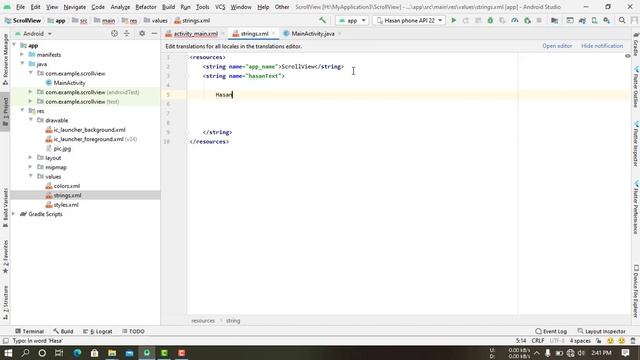Open the Logcat tool window

click(x=98, y=331)
